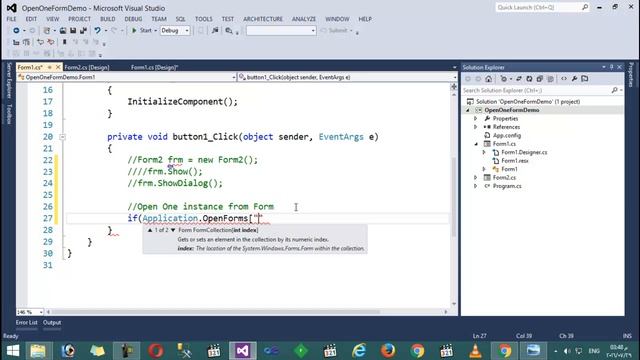Open the Properties side panel tab
The image size is (640, 360).
point(631,75)
